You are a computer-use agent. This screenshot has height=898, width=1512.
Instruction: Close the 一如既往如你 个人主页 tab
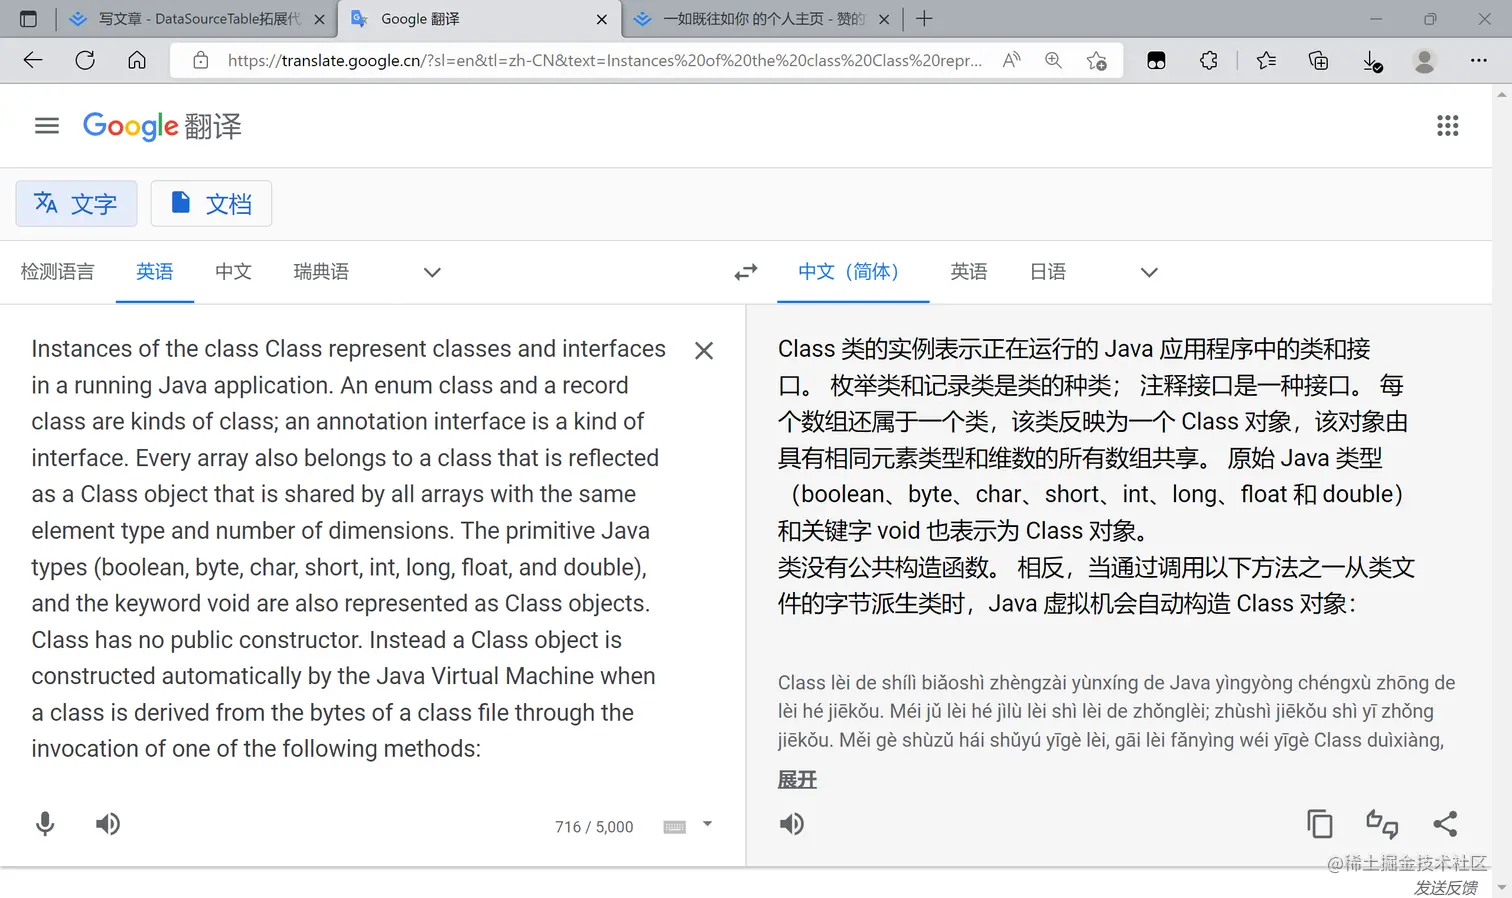(x=884, y=19)
